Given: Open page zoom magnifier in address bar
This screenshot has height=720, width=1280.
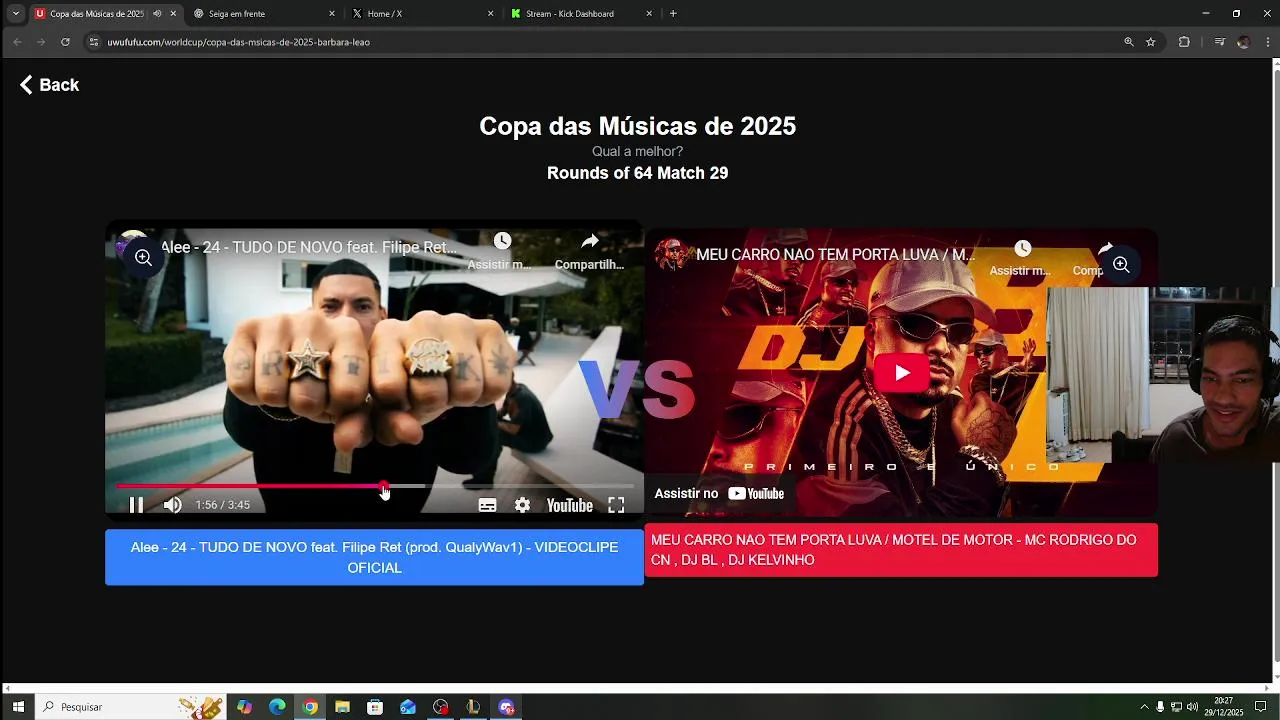Looking at the screenshot, I should [1129, 42].
